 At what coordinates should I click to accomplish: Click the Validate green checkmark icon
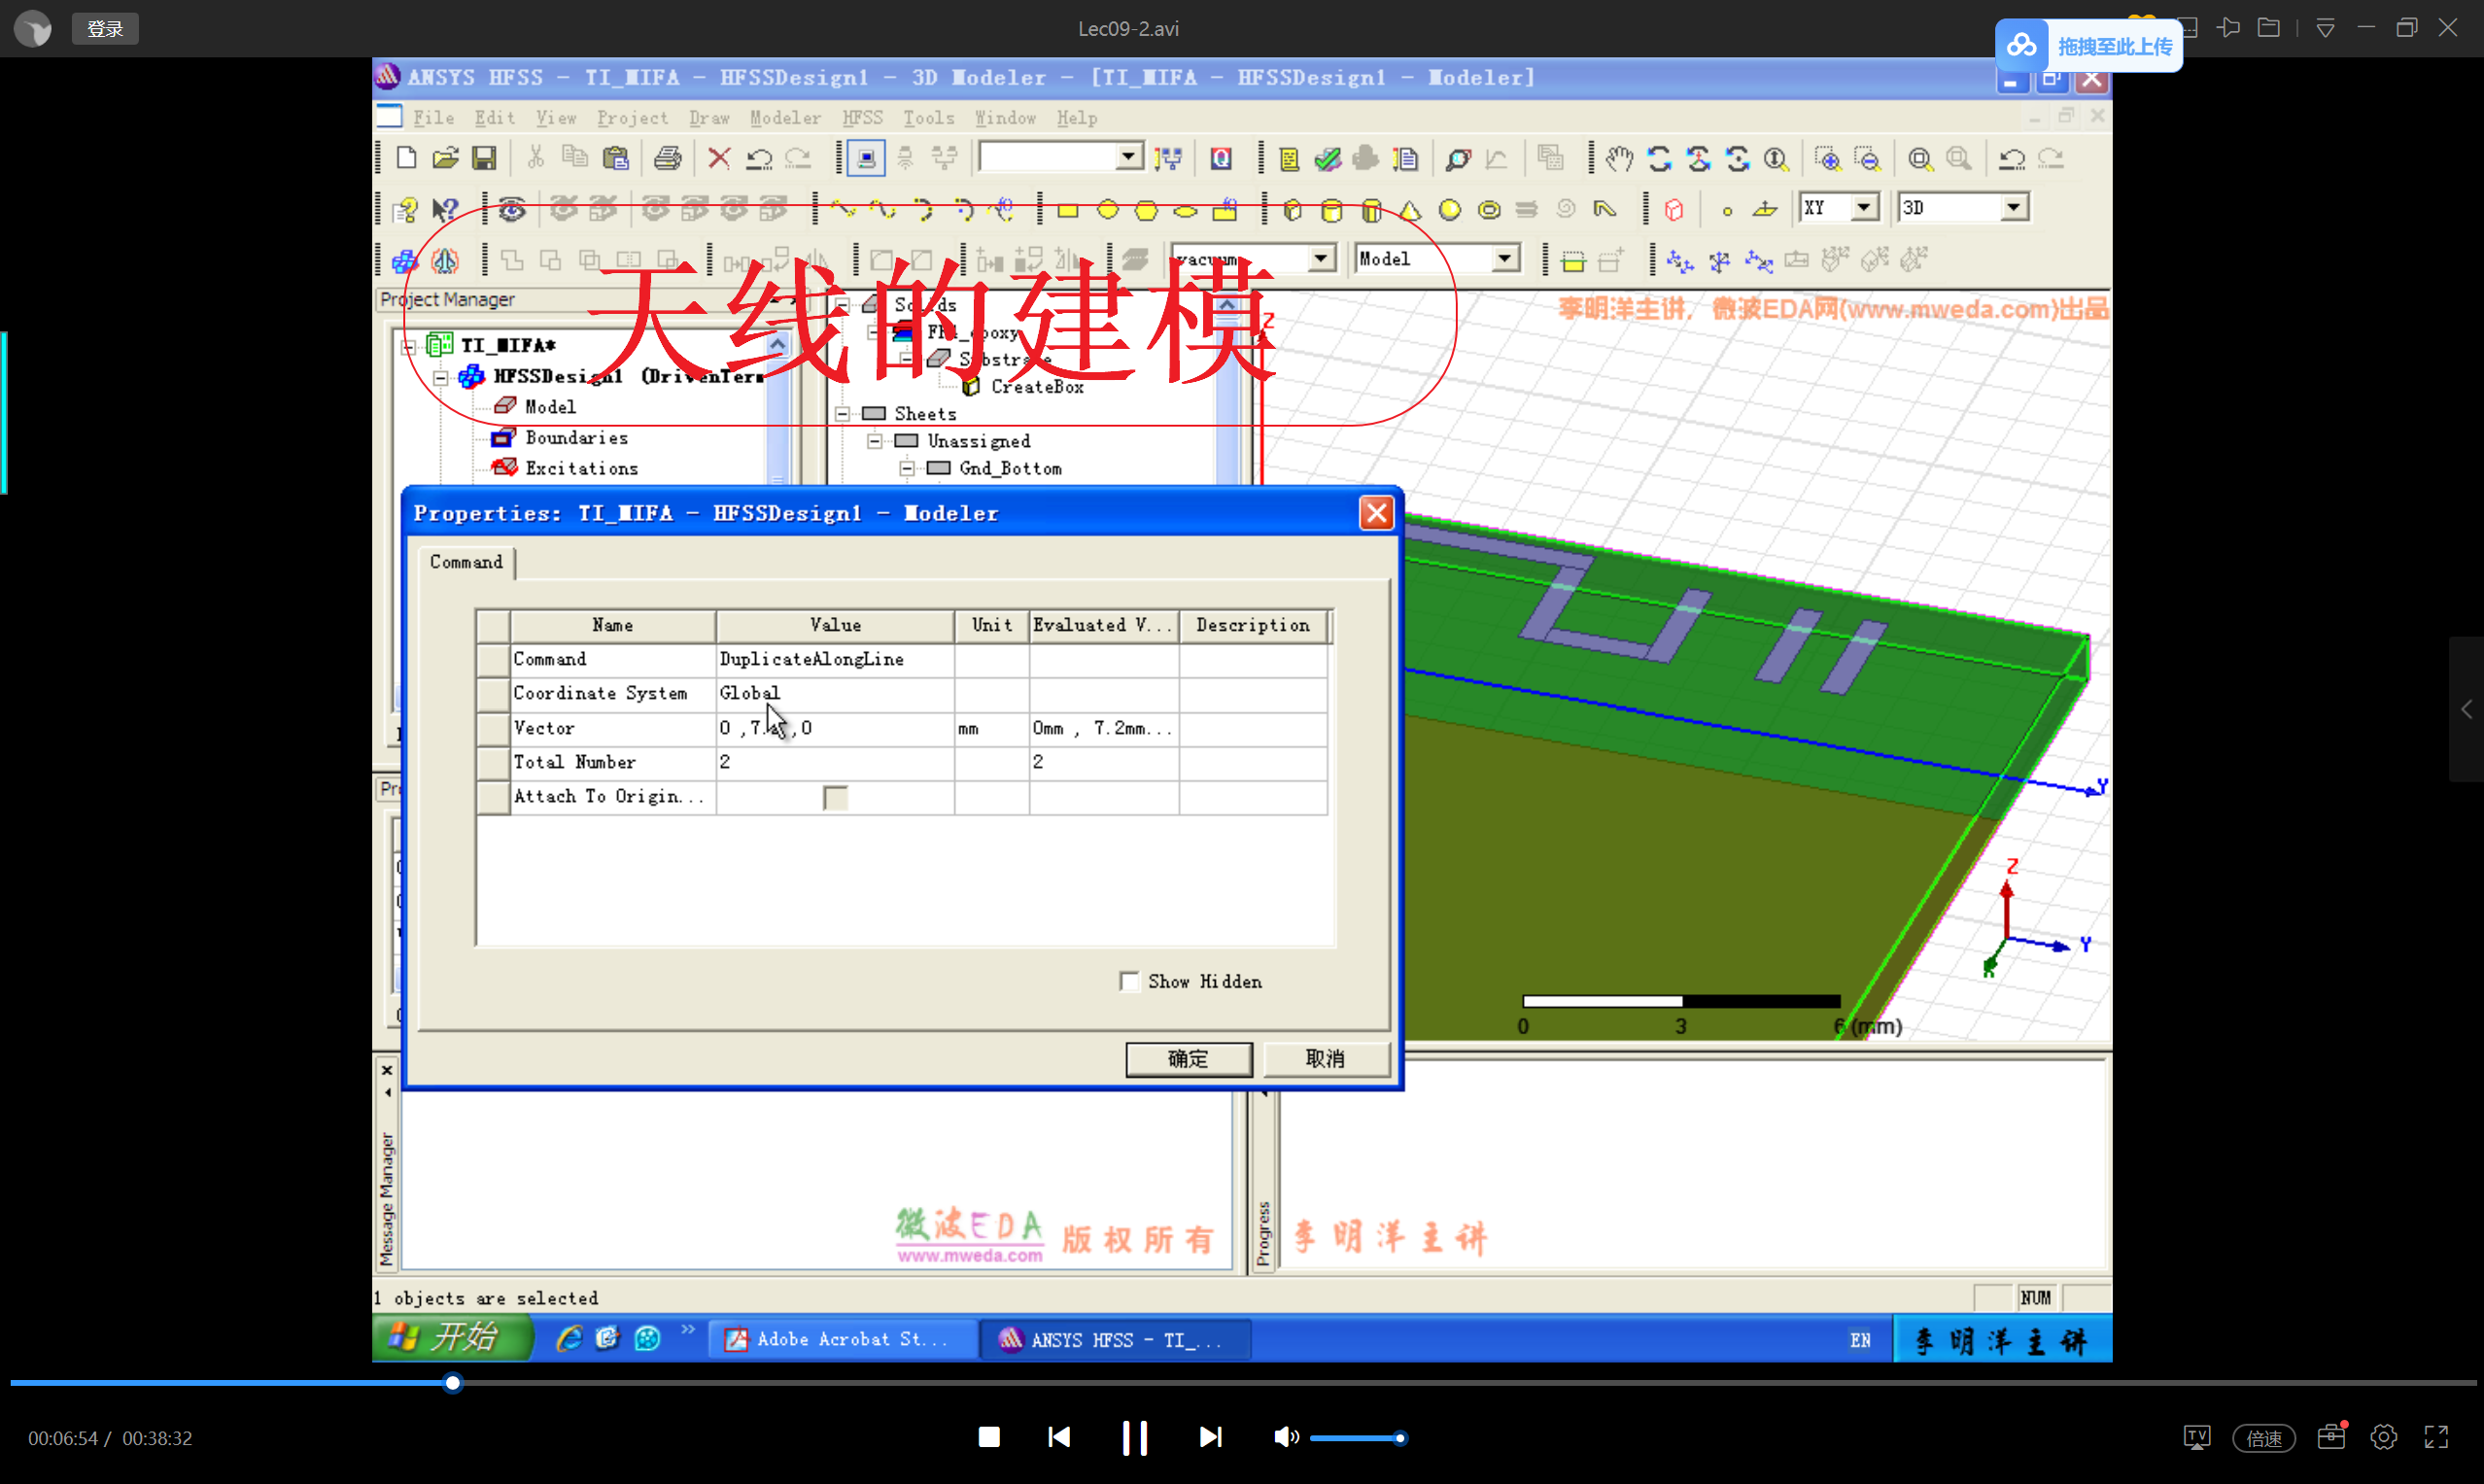click(x=1328, y=158)
